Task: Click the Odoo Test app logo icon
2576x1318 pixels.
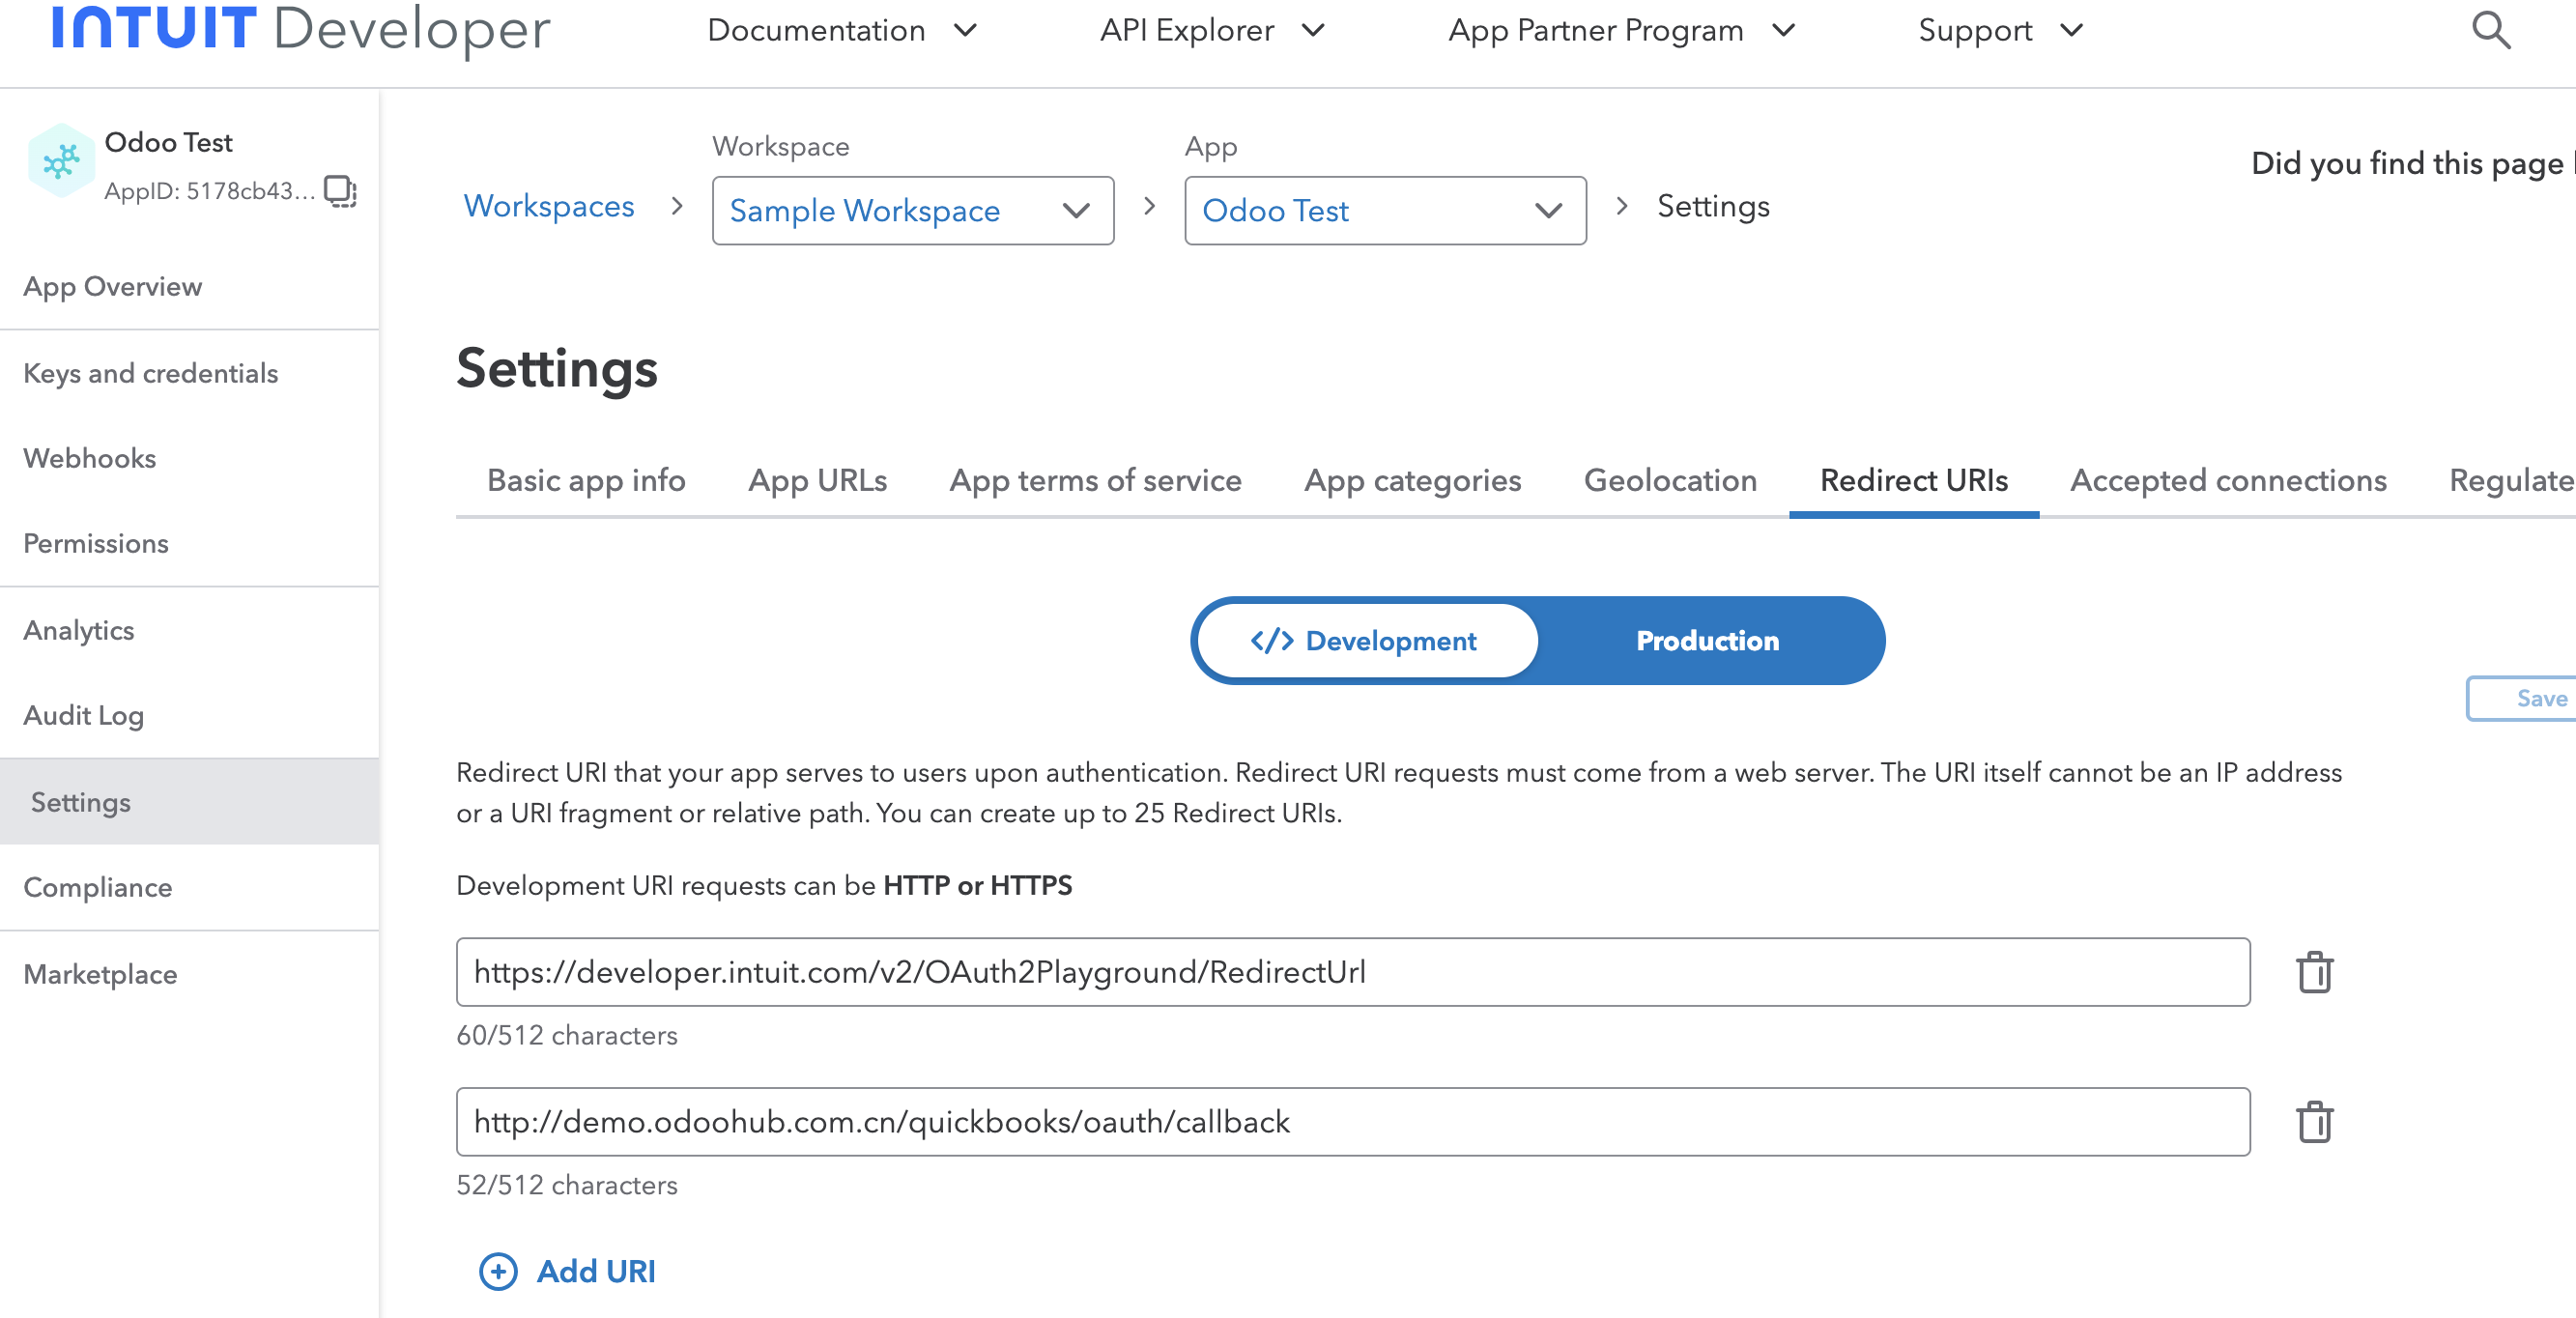Action: point(61,160)
